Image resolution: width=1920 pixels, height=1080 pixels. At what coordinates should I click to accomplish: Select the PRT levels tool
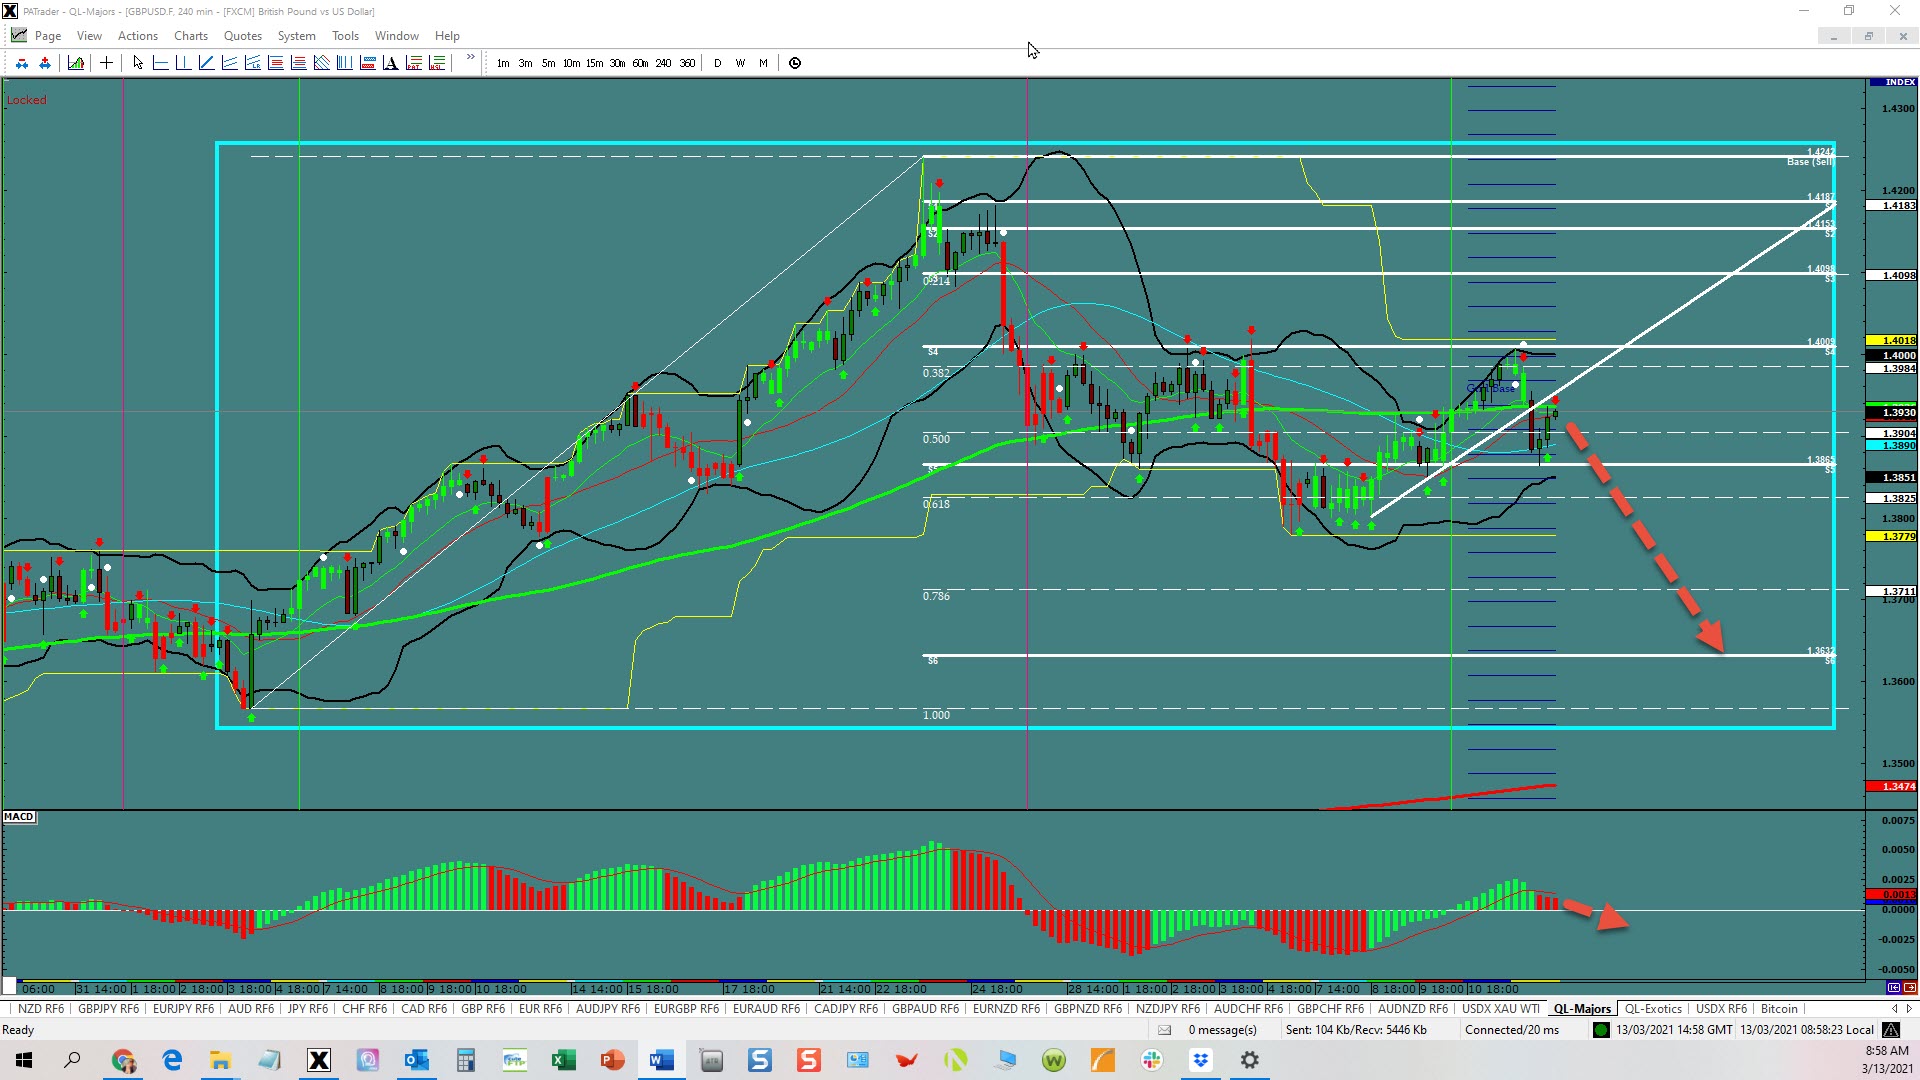[x=413, y=63]
